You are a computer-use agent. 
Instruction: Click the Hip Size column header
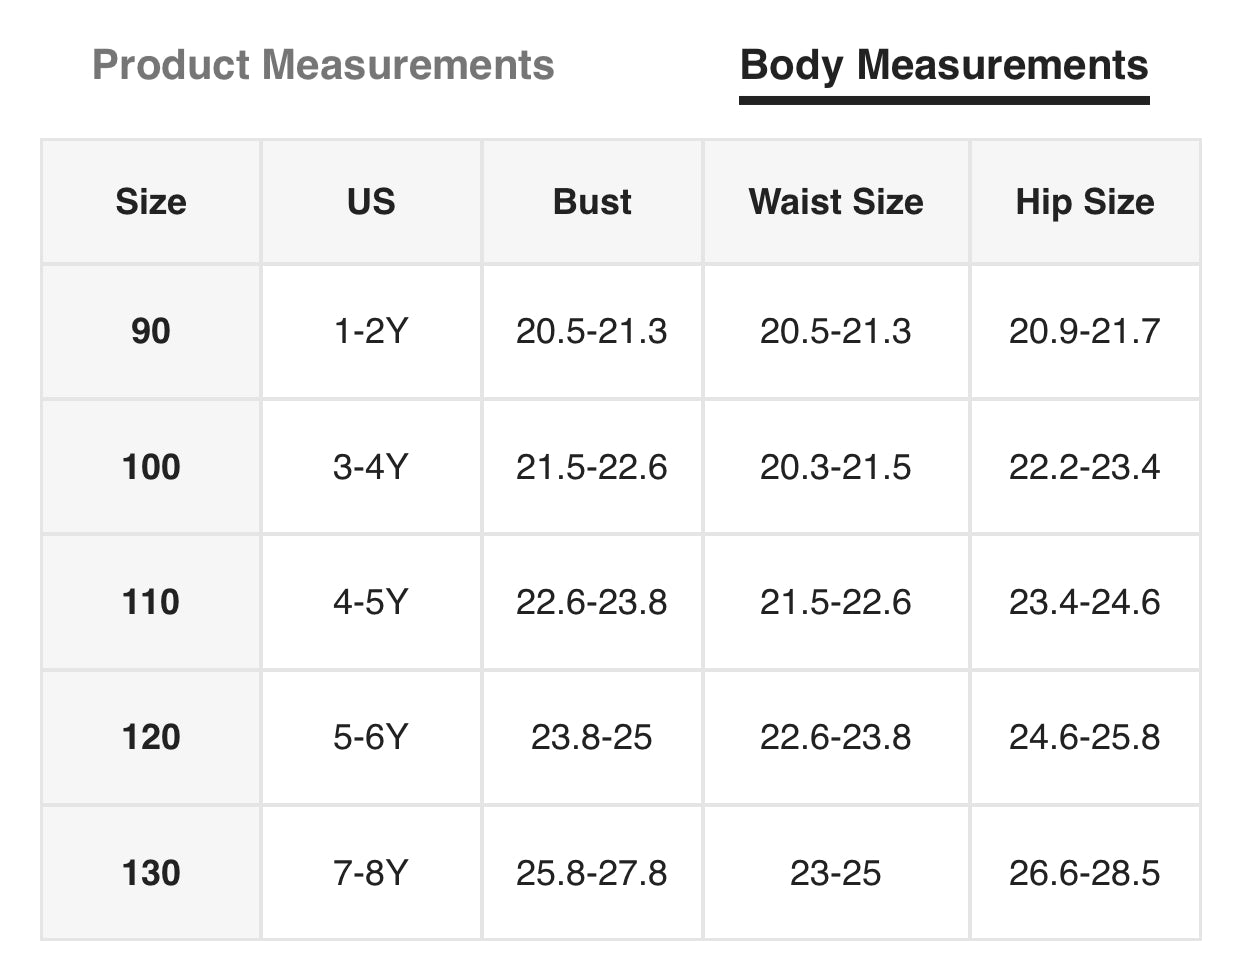1085,202
